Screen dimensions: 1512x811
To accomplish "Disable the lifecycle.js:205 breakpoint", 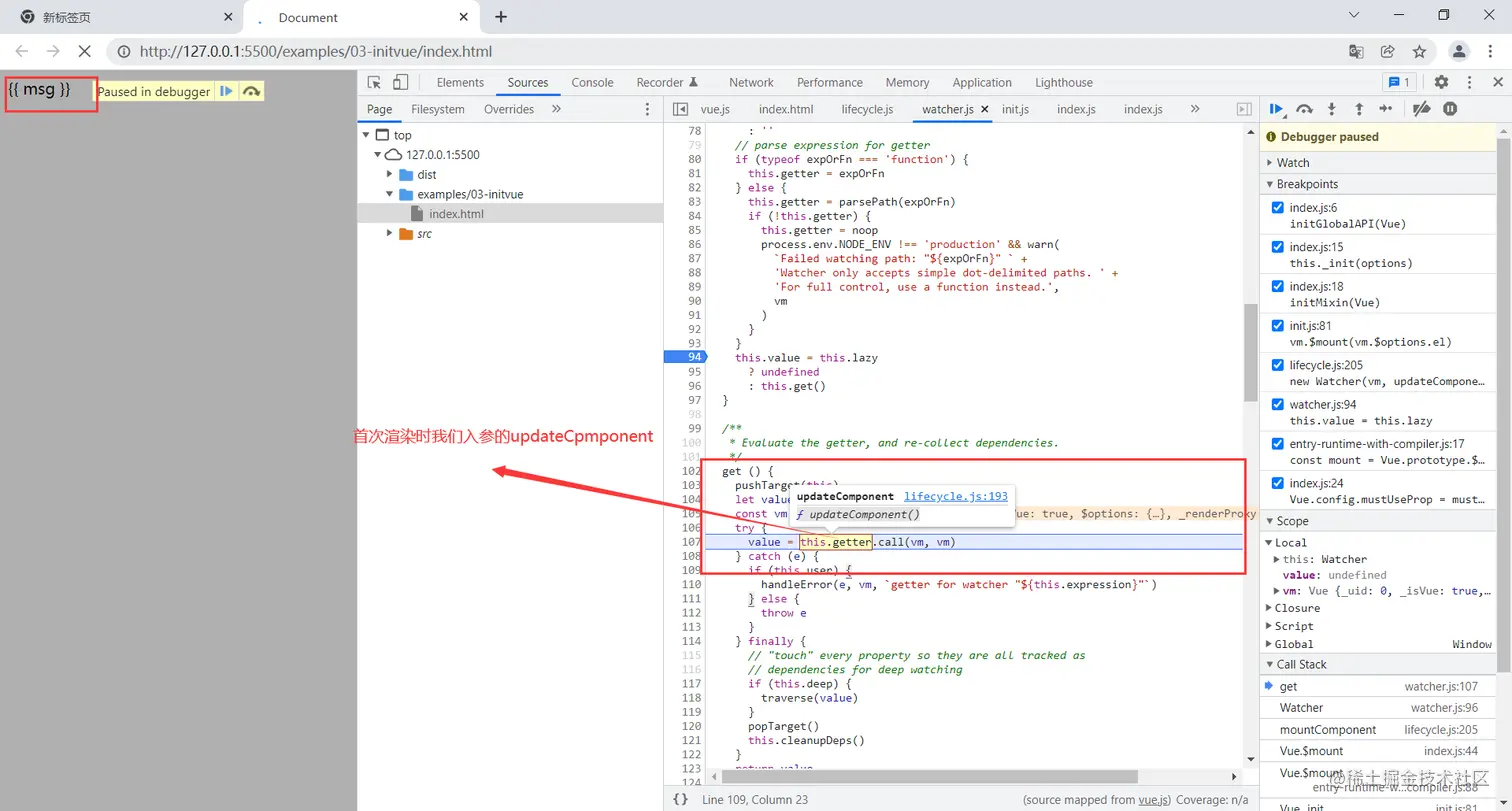I will [x=1277, y=365].
